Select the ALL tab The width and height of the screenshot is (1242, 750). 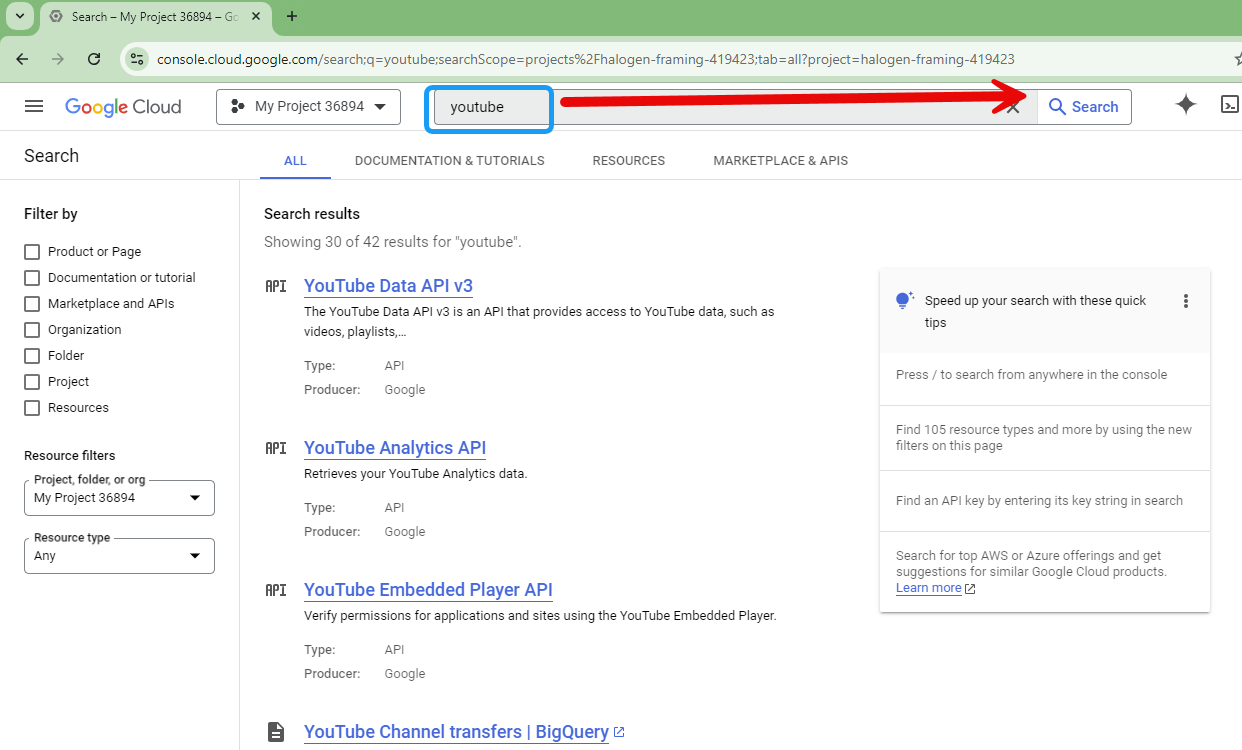(x=295, y=160)
